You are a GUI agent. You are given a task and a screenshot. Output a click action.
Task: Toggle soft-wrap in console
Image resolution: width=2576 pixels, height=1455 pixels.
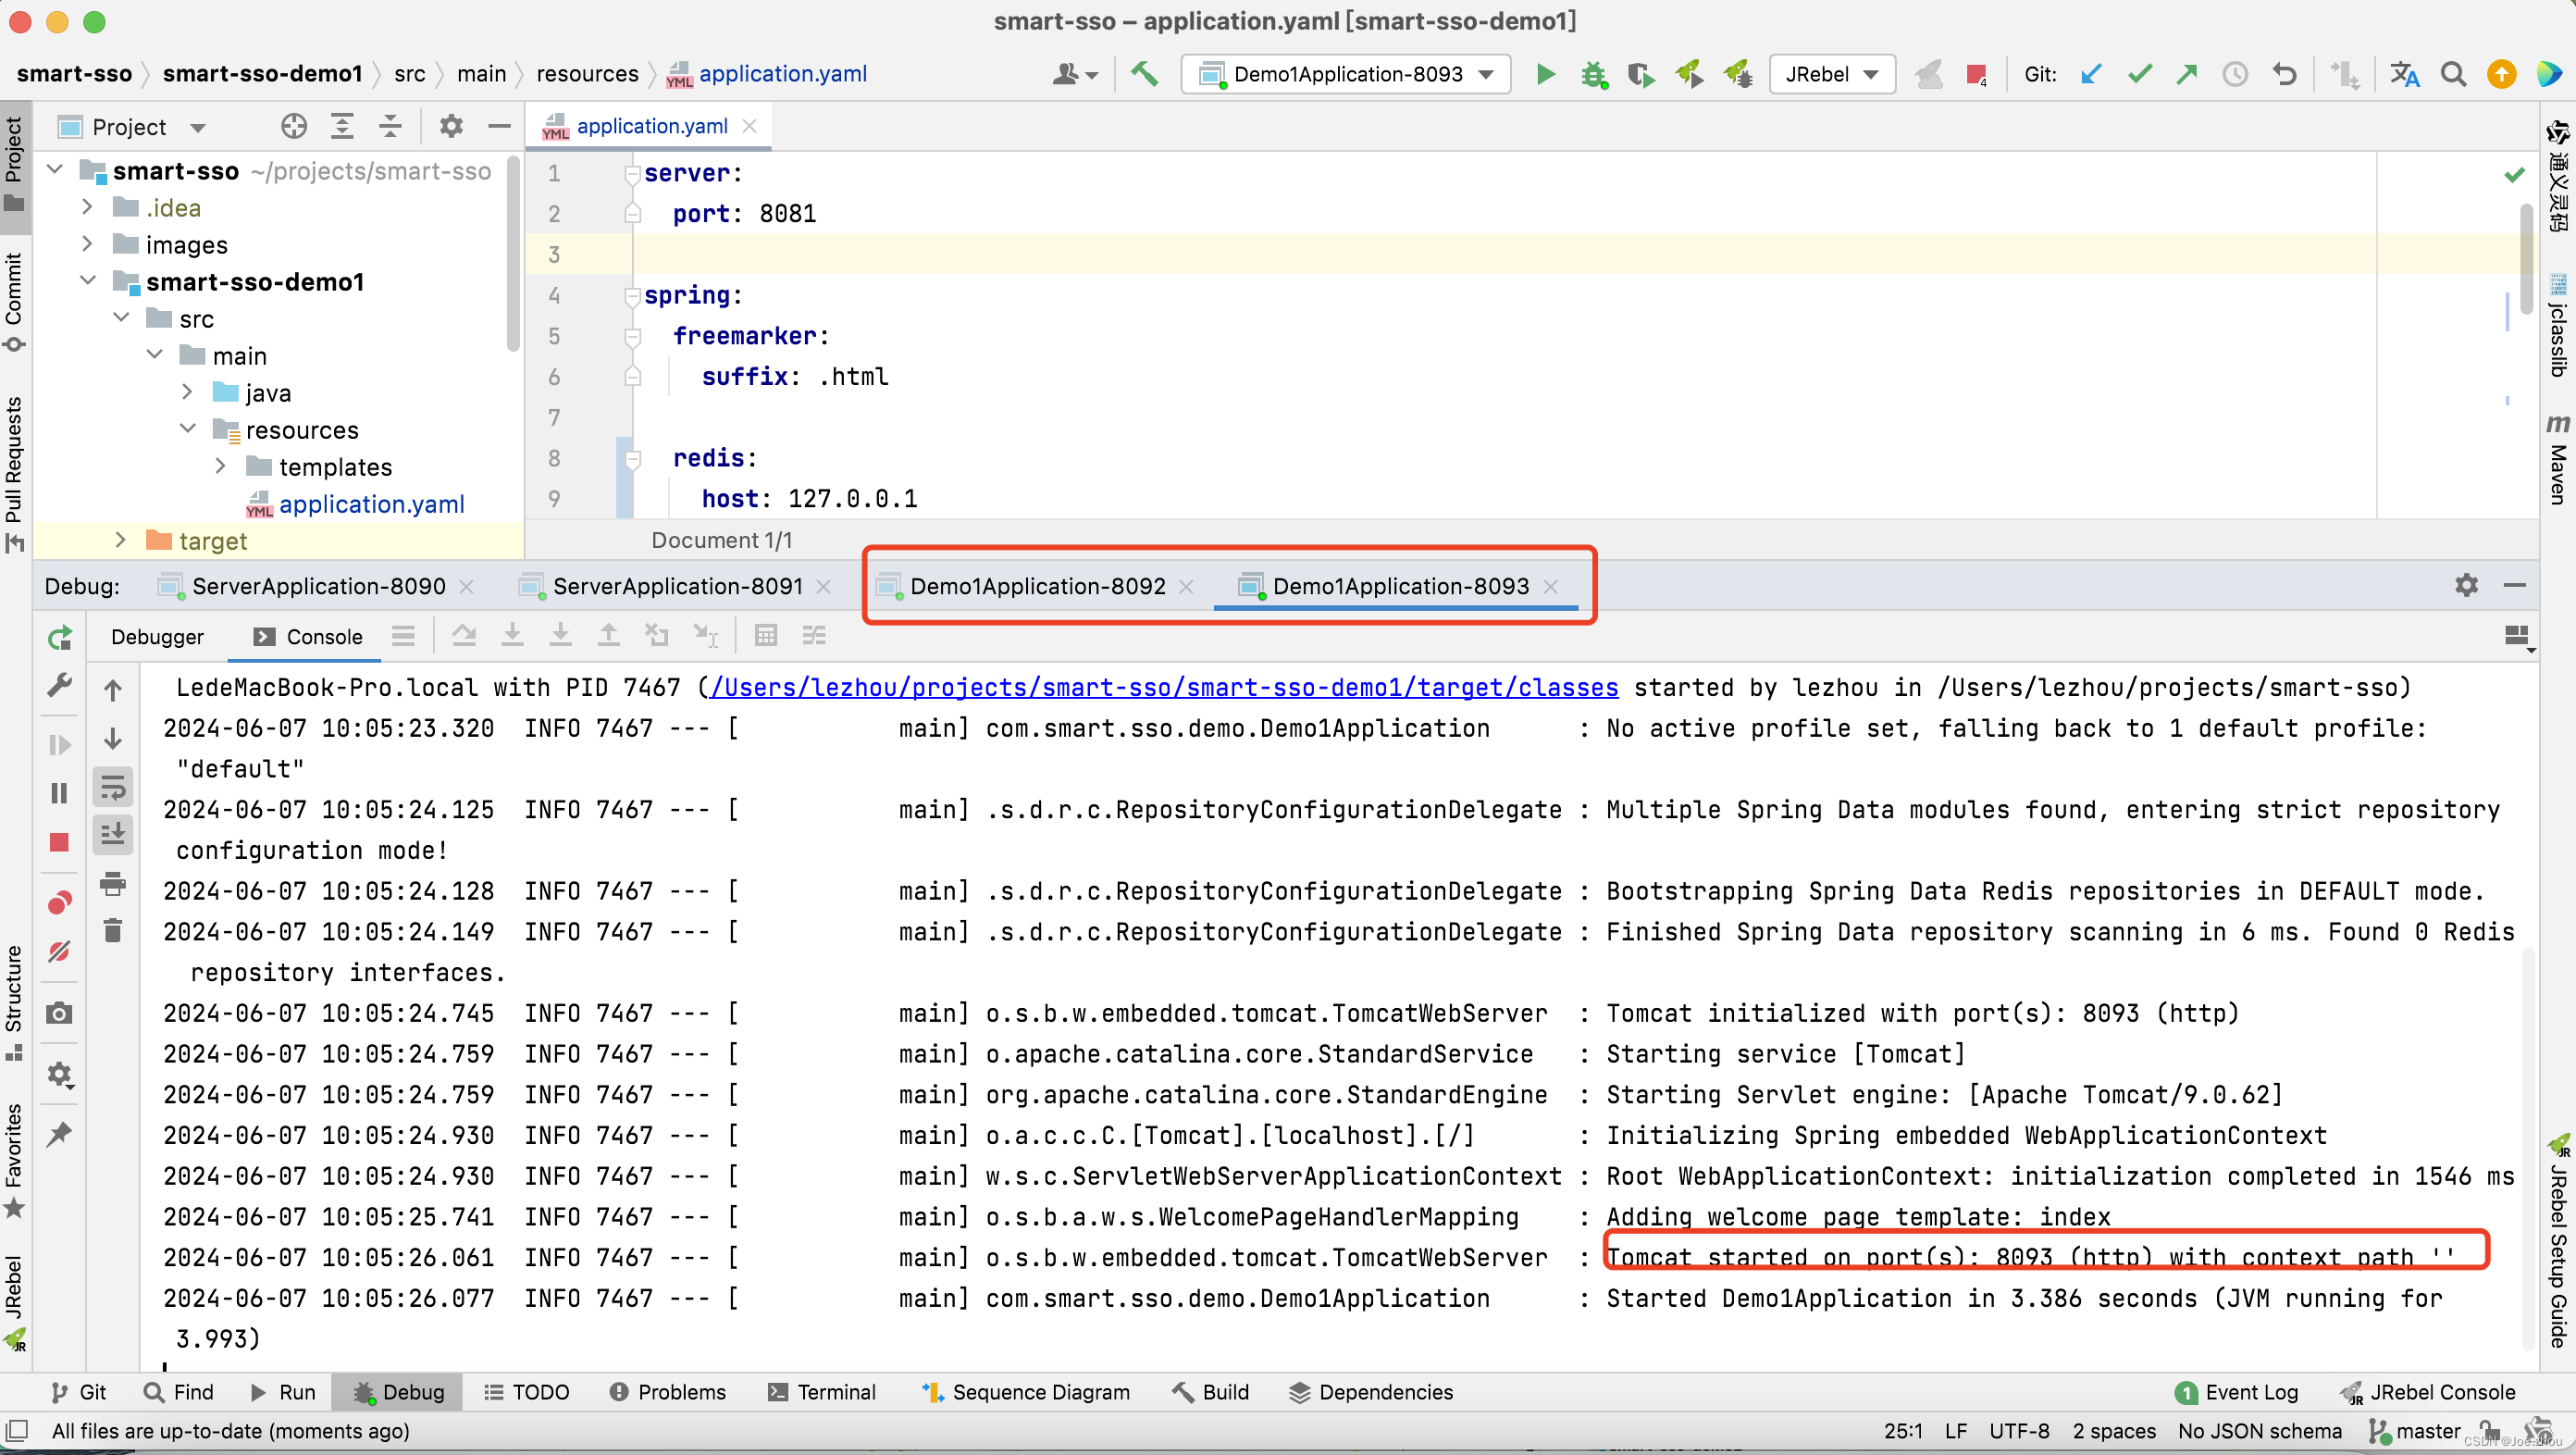coord(113,788)
